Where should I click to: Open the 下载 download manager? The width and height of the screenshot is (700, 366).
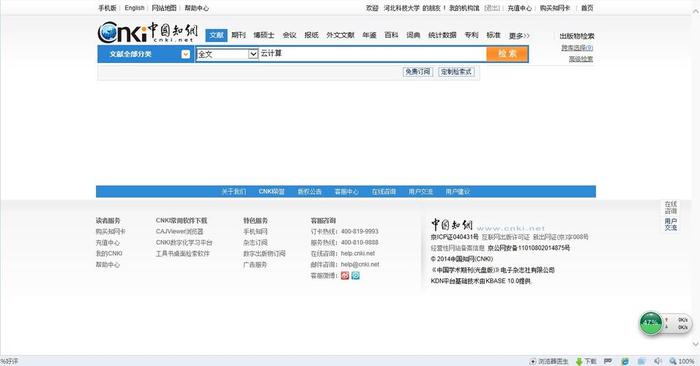pyautogui.click(x=586, y=361)
